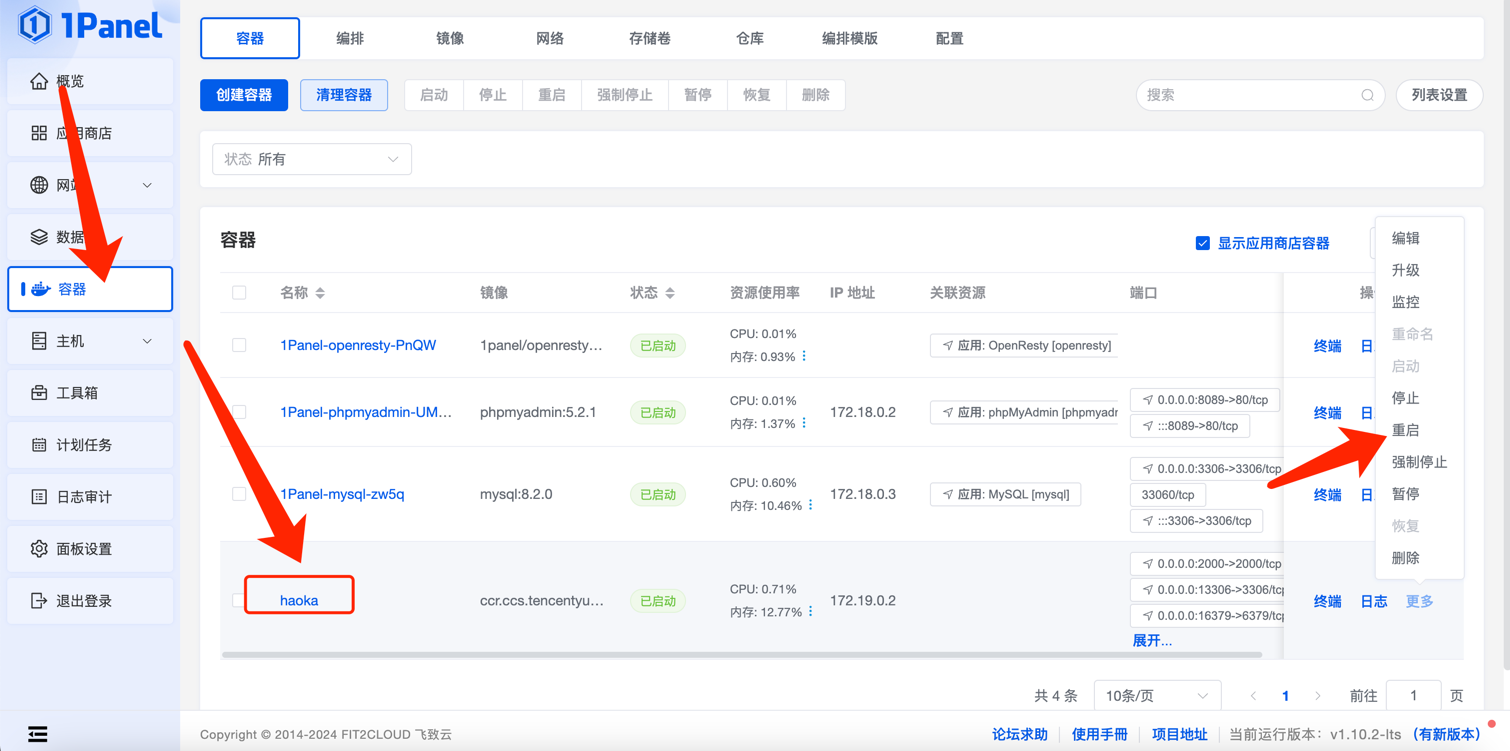Click the container search input field
Viewport: 1510px width, 751px height.
(1250, 95)
